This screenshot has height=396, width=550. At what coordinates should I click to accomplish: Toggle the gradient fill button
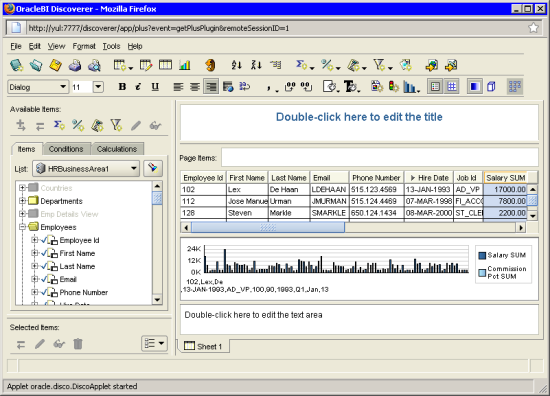tap(474, 87)
